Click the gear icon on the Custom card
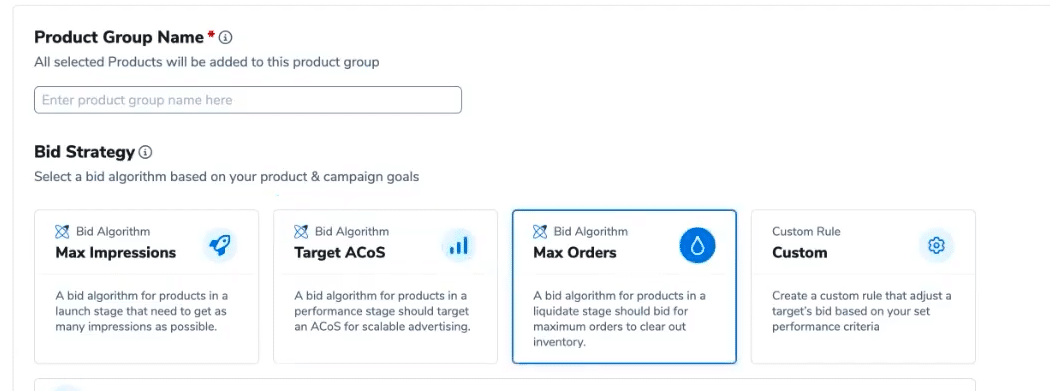Image resolution: width=1050 pixels, height=391 pixels. click(936, 246)
